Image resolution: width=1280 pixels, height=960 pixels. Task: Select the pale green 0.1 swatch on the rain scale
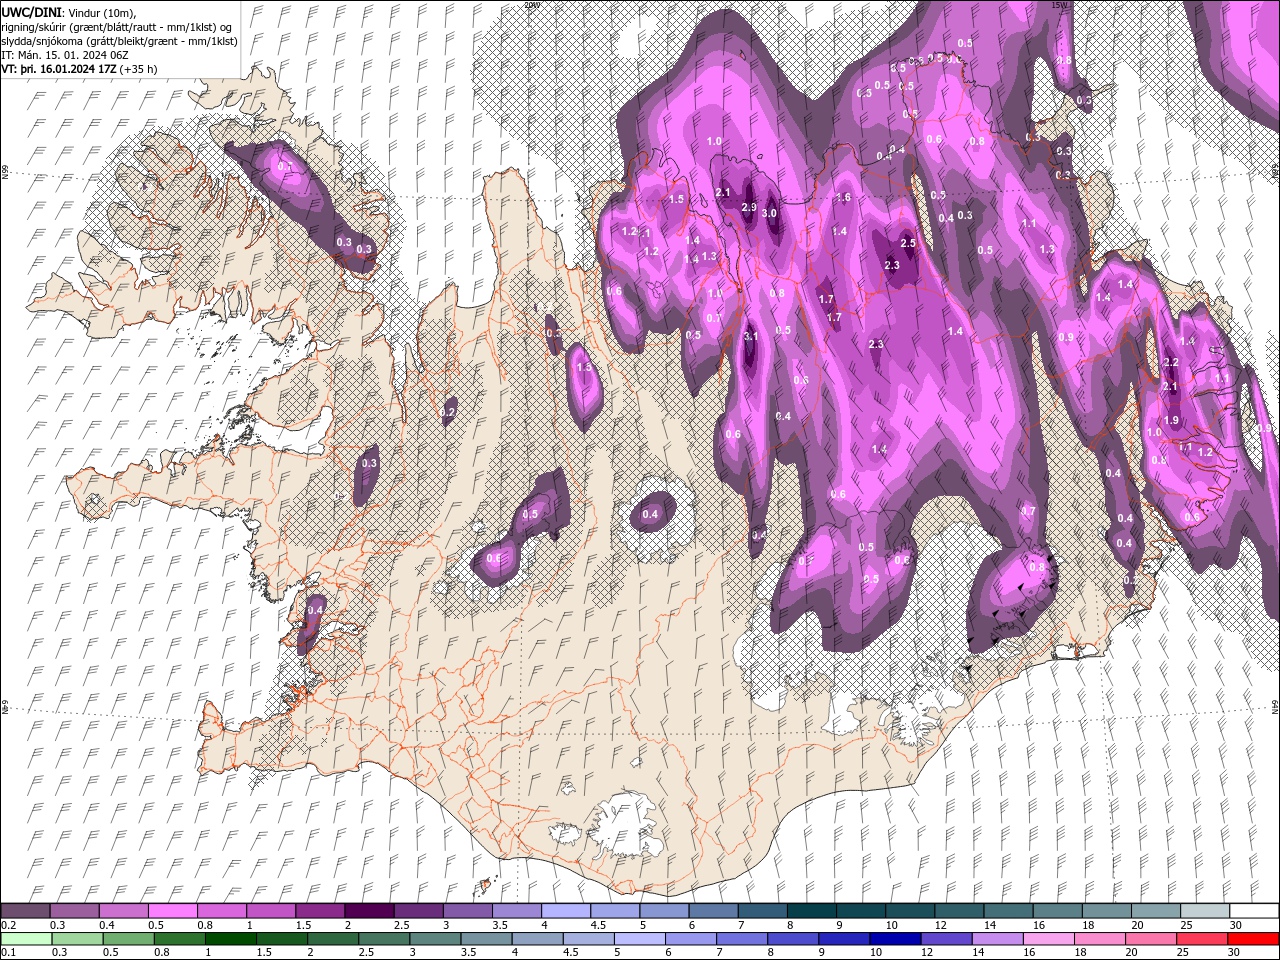[26, 939]
